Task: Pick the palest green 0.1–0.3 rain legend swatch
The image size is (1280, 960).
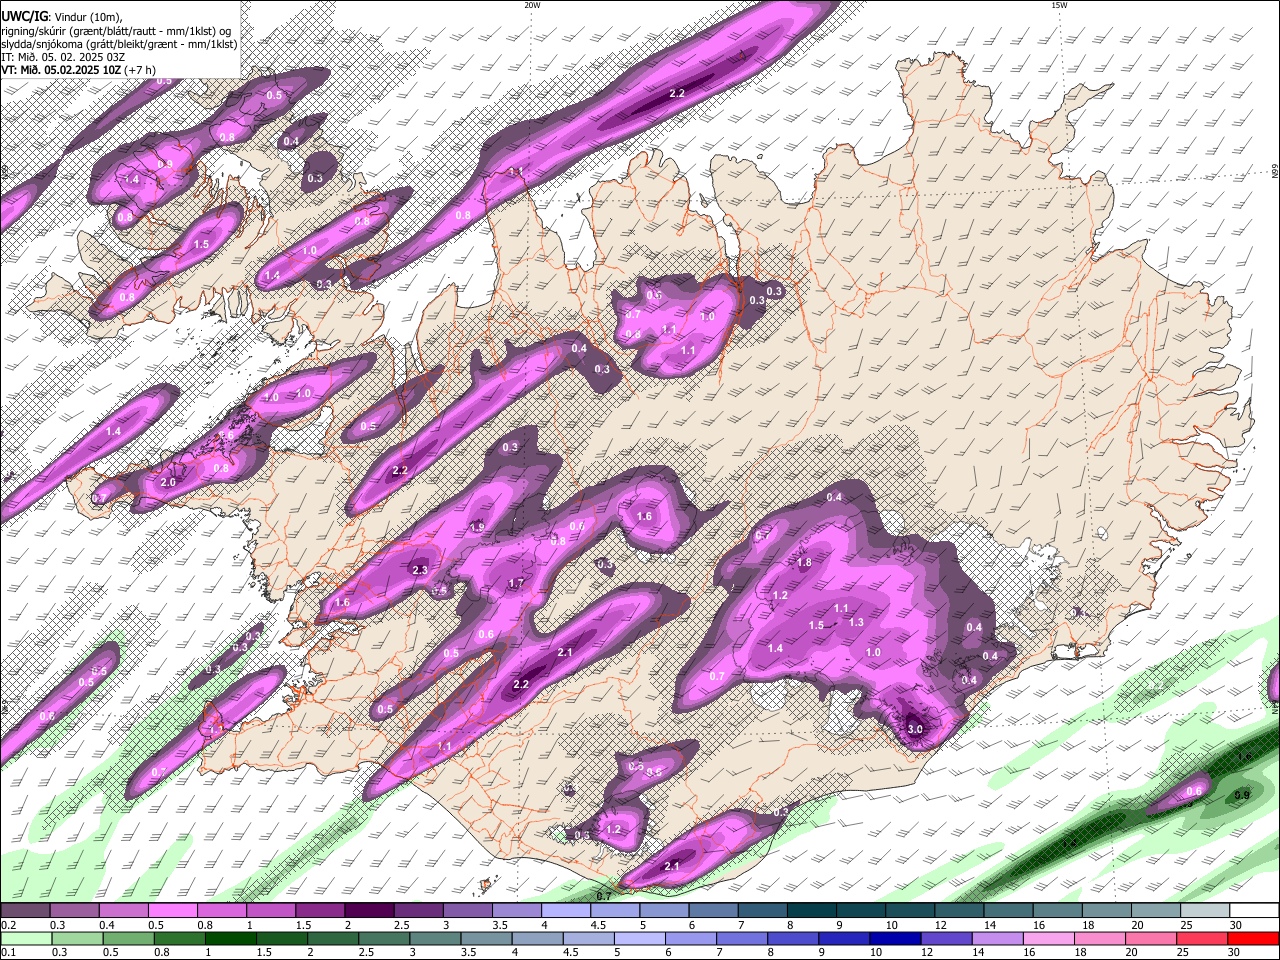Action: coord(26,938)
